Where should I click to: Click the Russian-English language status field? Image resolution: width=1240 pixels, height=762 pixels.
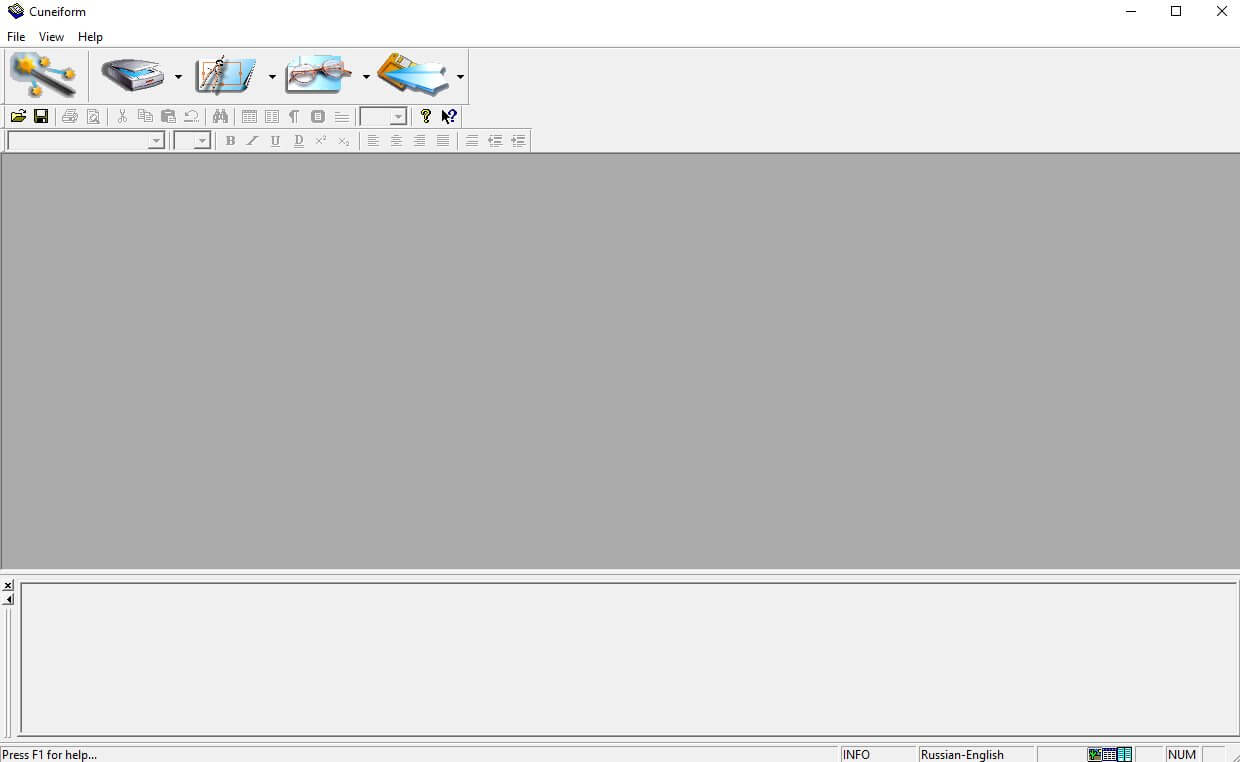click(x=962, y=755)
